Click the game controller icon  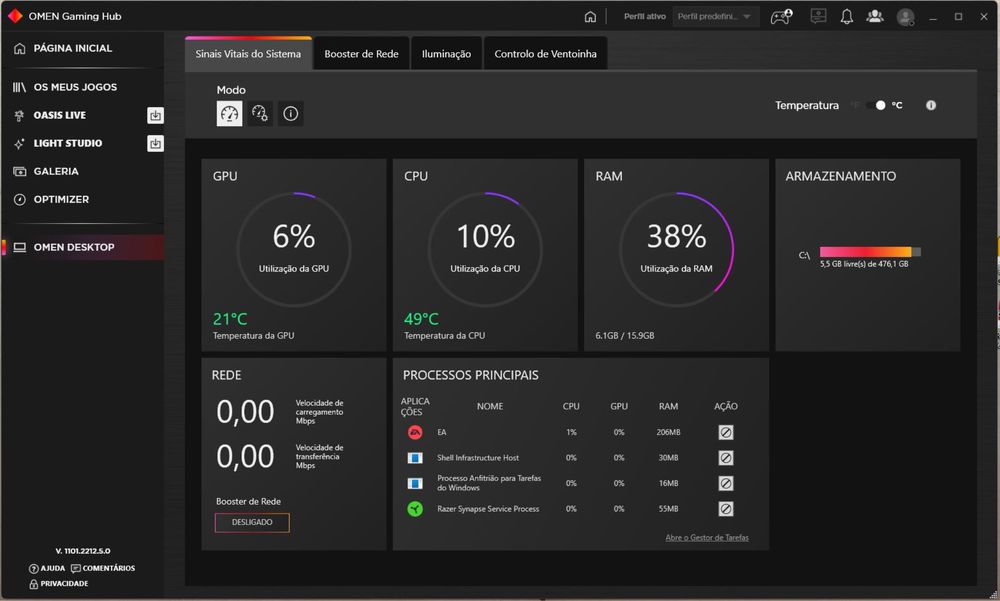[x=781, y=17]
